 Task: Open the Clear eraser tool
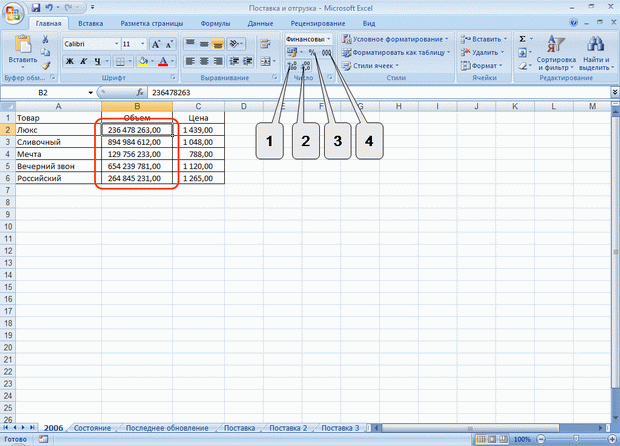click(523, 66)
